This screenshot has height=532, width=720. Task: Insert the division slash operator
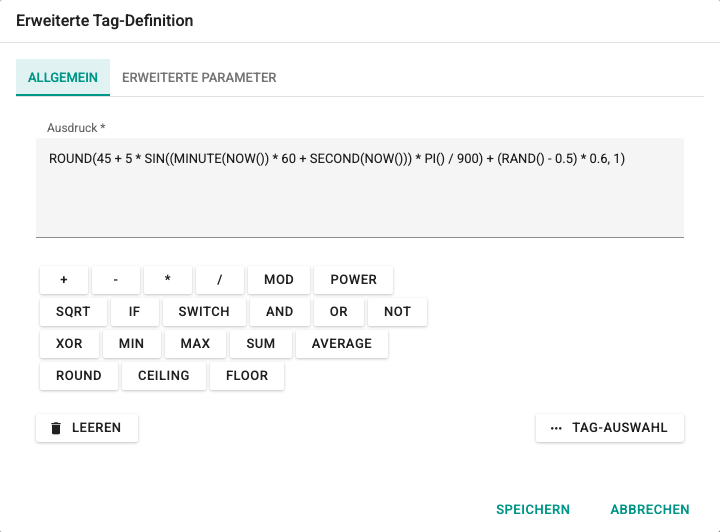[x=219, y=280]
